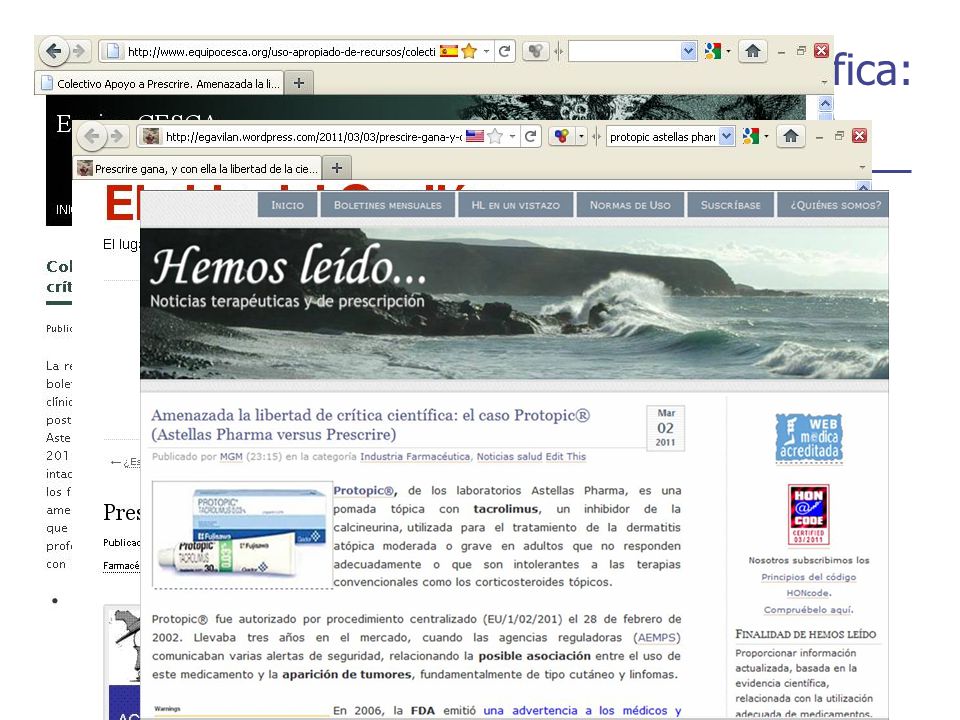Expand address bar history dropdown in egavilan window

point(512,136)
